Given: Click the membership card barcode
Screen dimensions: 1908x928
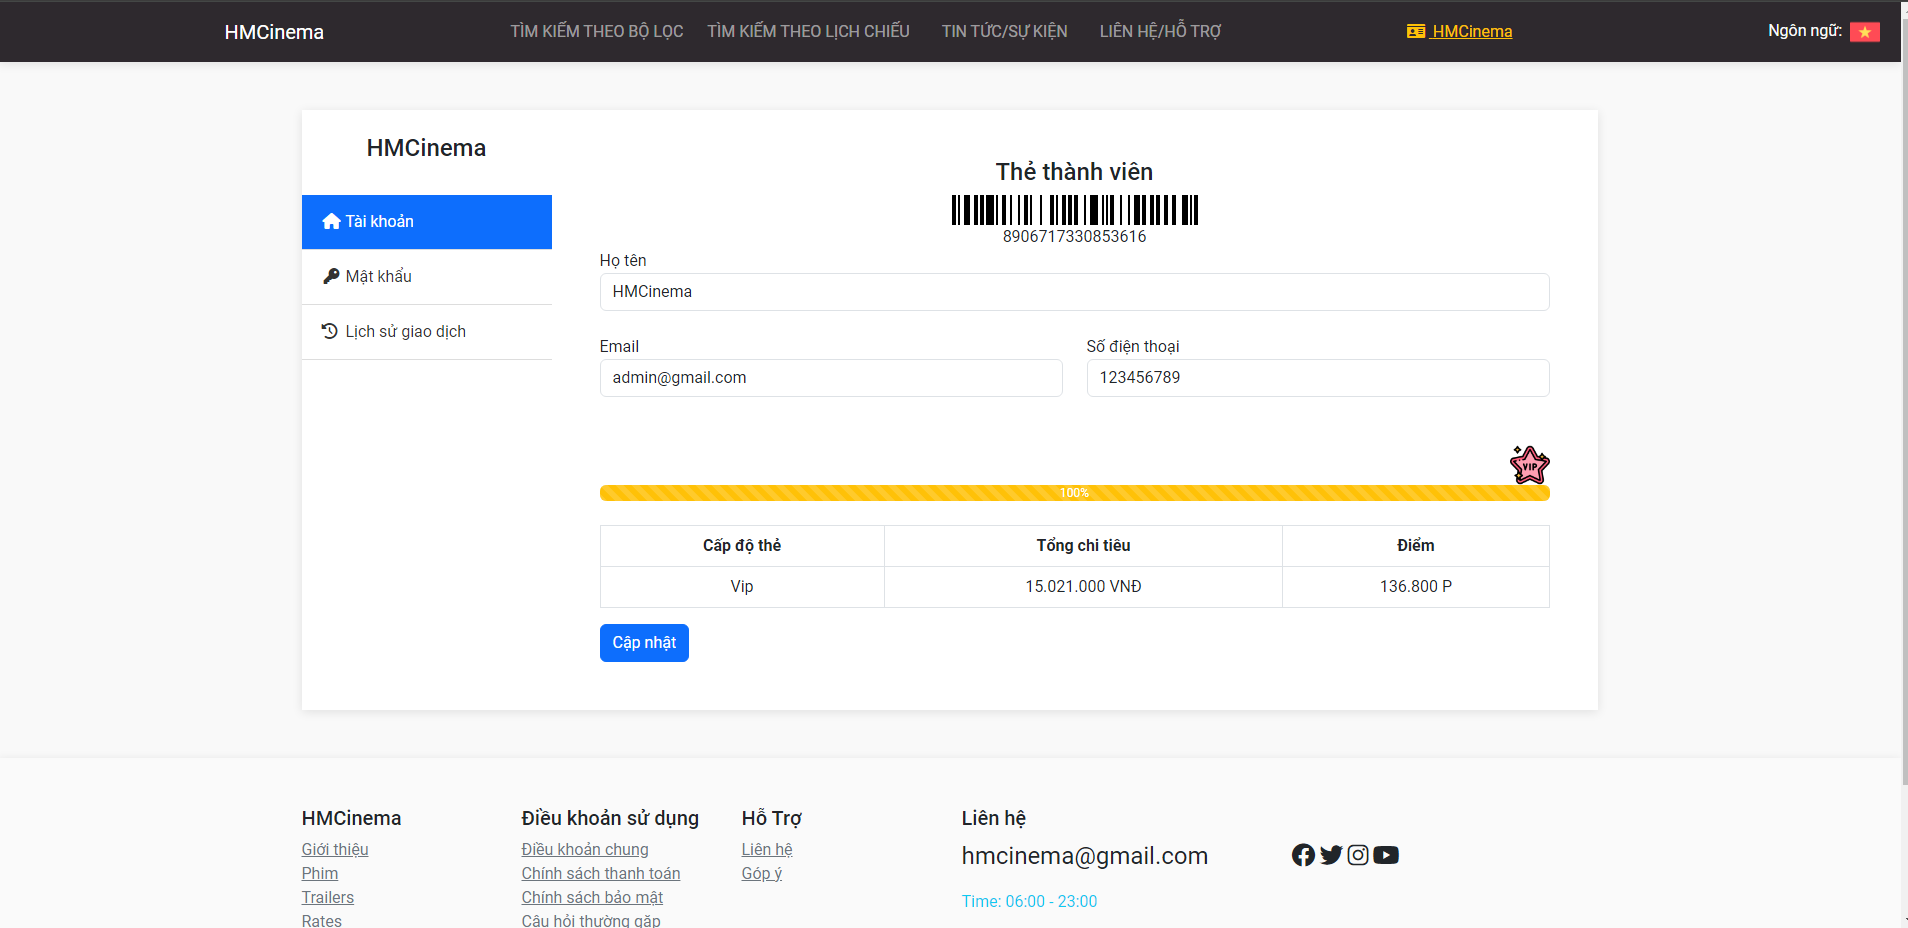Looking at the screenshot, I should (x=1074, y=210).
